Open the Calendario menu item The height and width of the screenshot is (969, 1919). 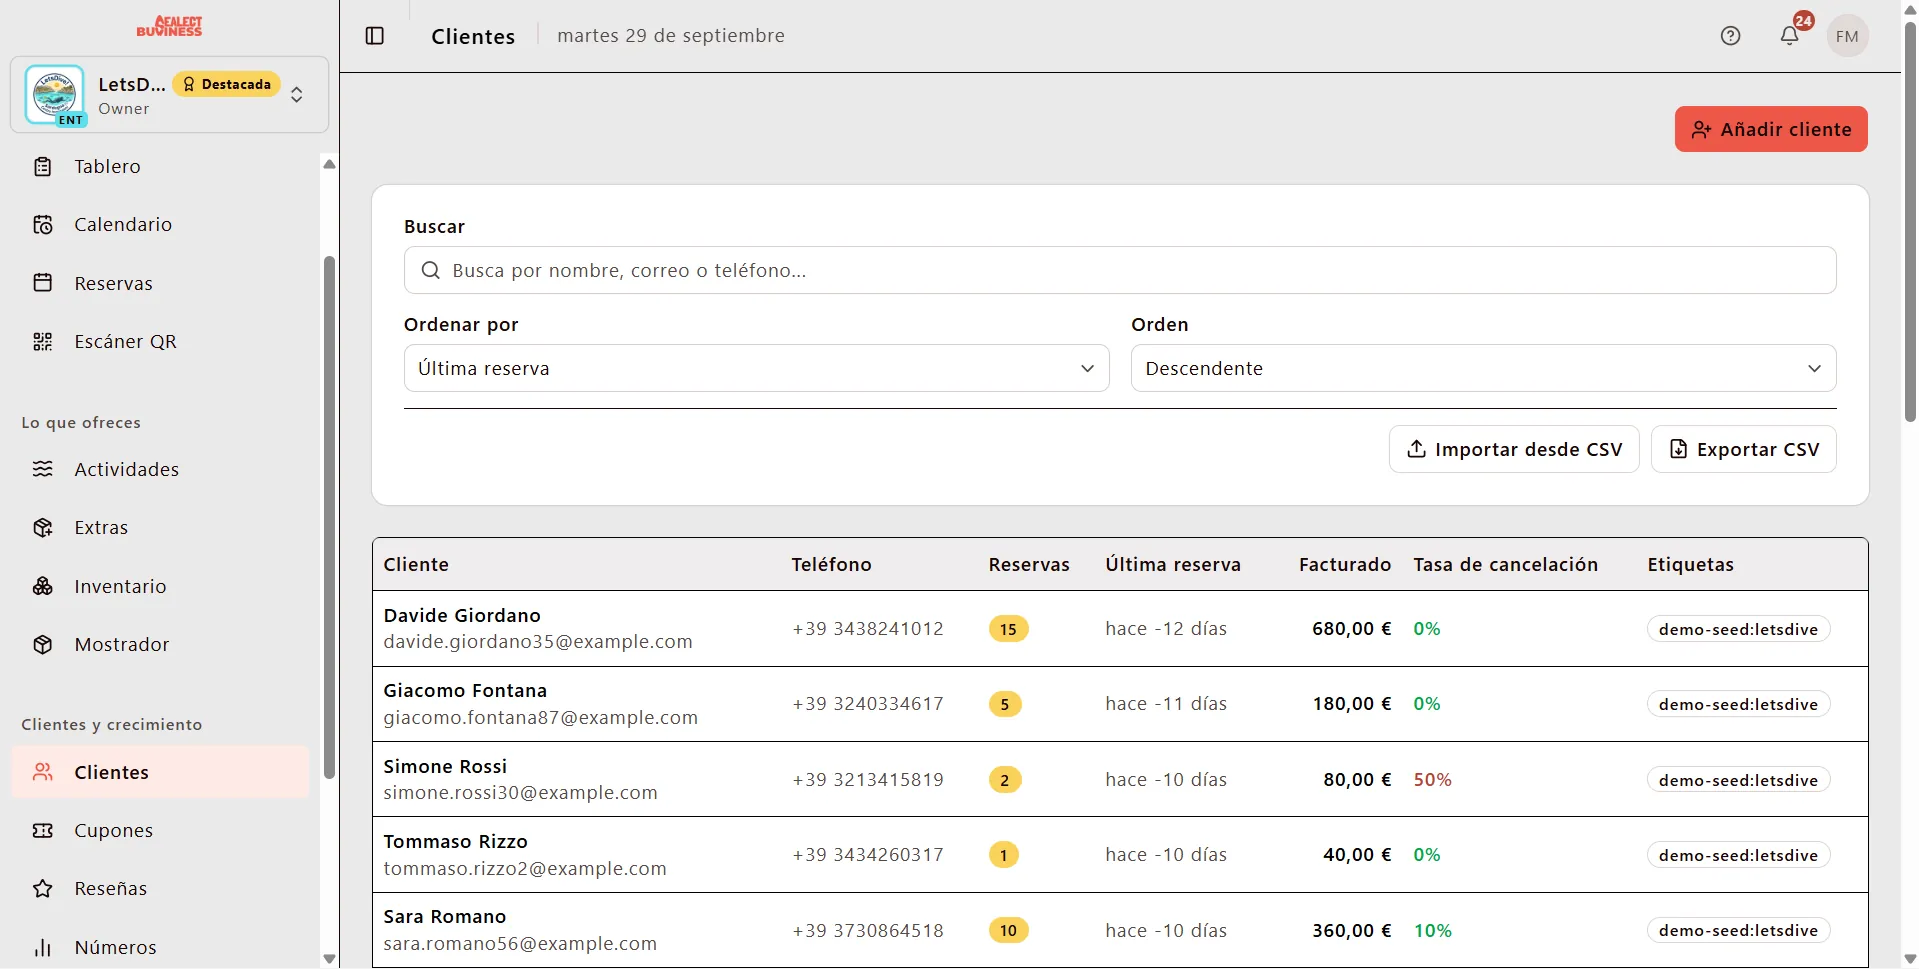click(160, 225)
